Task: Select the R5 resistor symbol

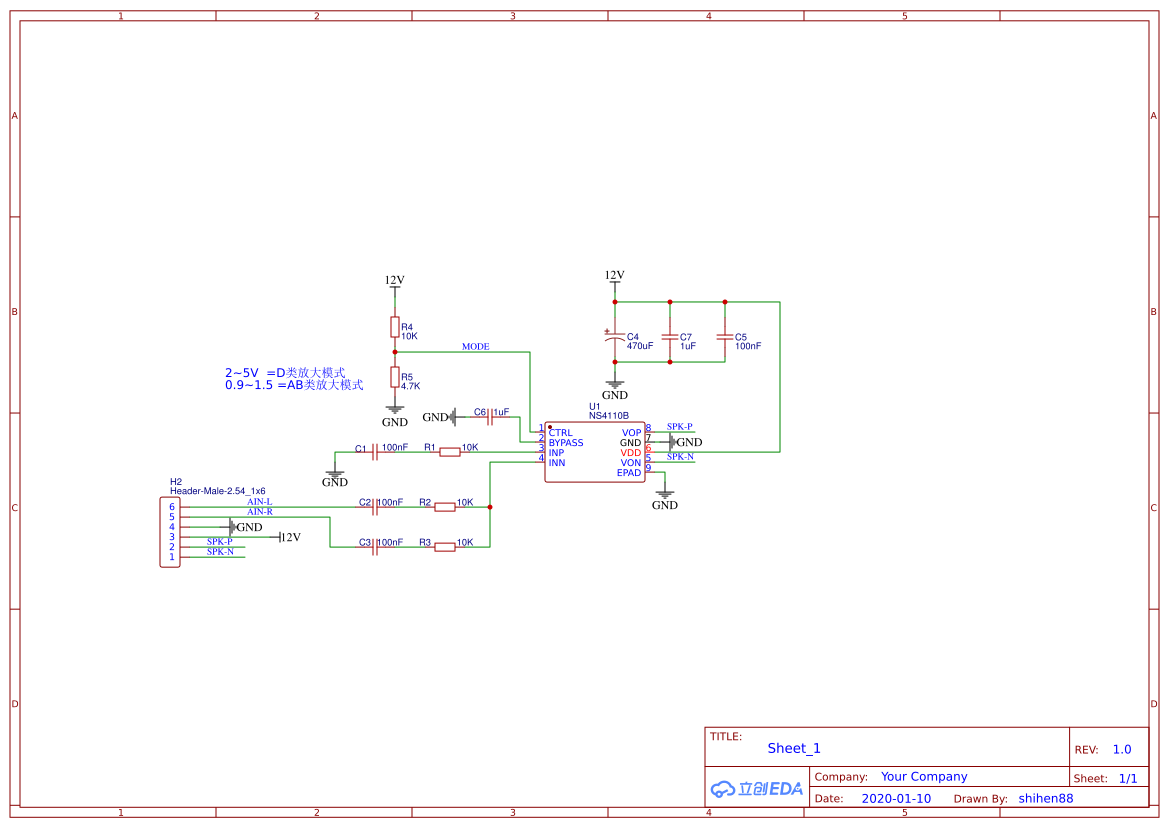Action: click(394, 377)
